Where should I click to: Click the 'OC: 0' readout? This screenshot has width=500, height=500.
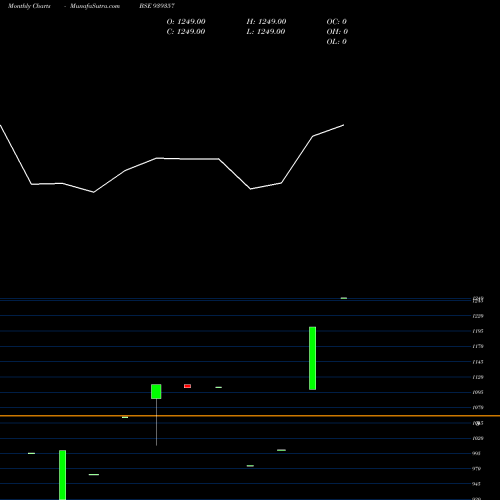(x=336, y=22)
